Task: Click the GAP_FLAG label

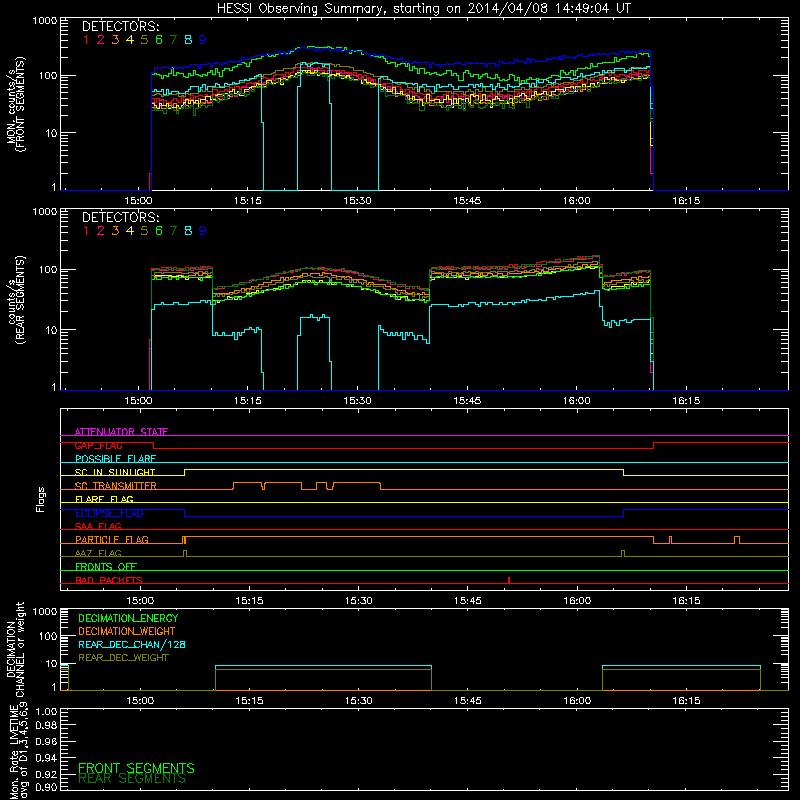Action: click(x=98, y=445)
